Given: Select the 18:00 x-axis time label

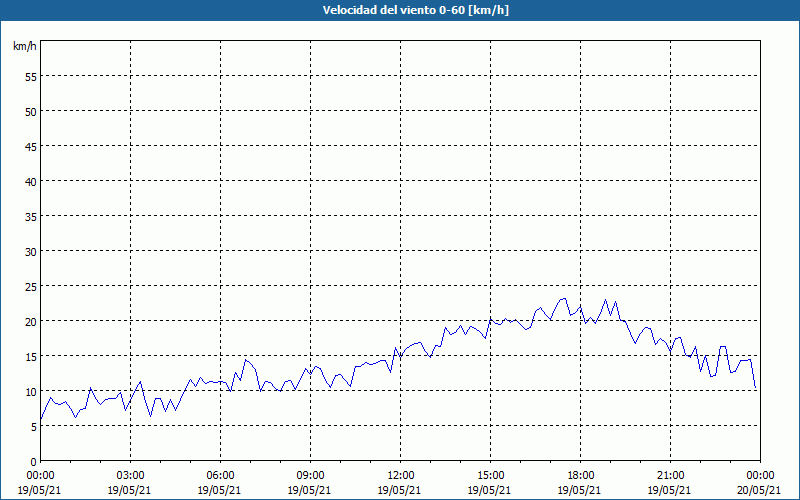Looking at the screenshot, I should coord(580,475).
